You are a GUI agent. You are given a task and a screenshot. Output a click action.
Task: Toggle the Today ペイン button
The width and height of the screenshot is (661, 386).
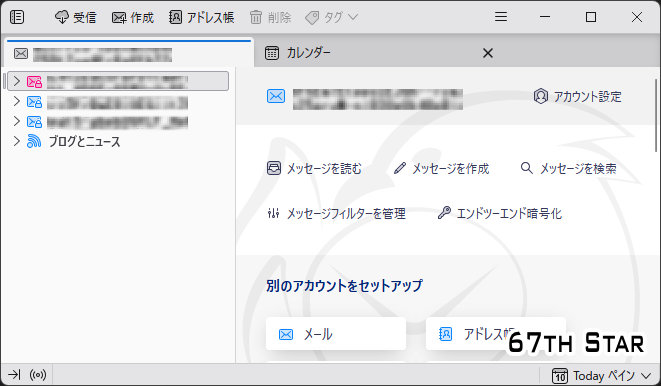[x=601, y=375]
